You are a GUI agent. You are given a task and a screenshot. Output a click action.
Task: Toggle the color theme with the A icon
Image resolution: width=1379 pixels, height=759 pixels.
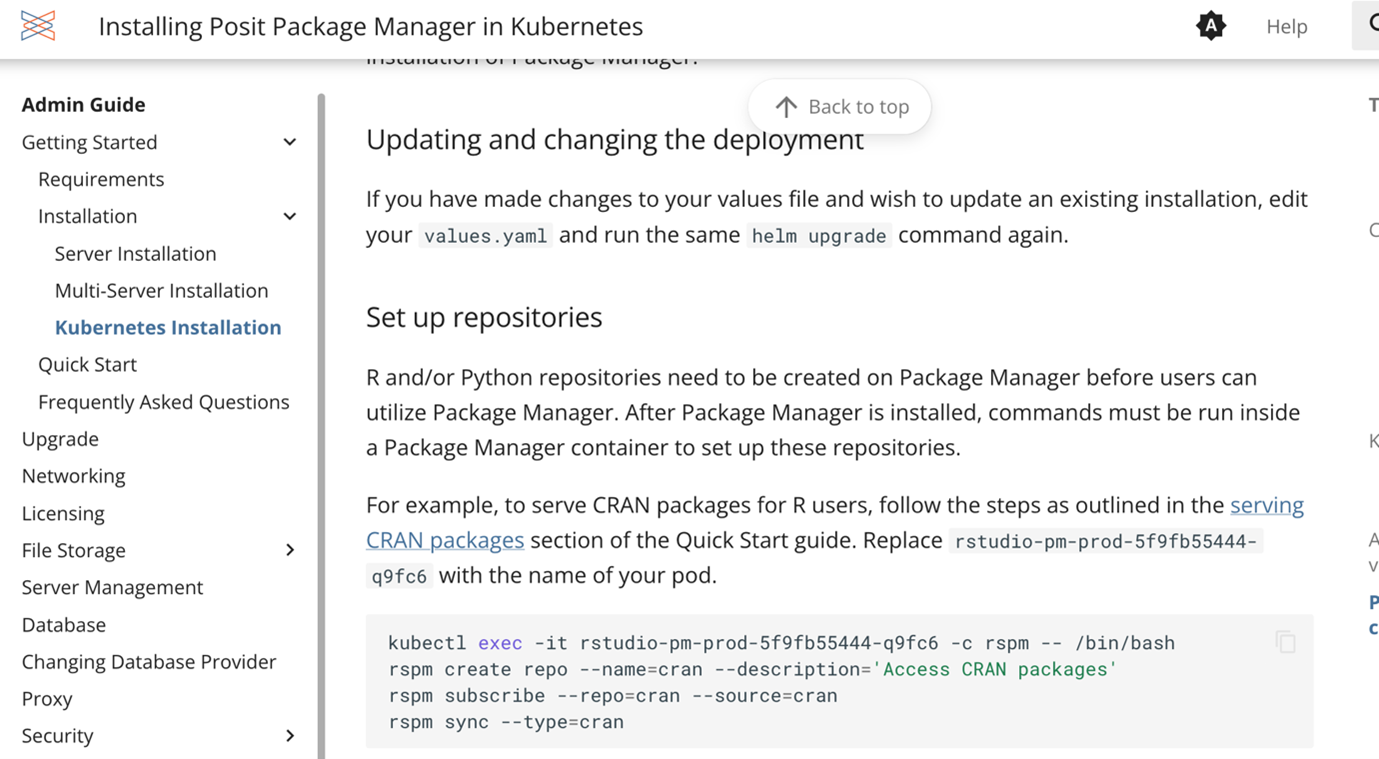[x=1210, y=26]
